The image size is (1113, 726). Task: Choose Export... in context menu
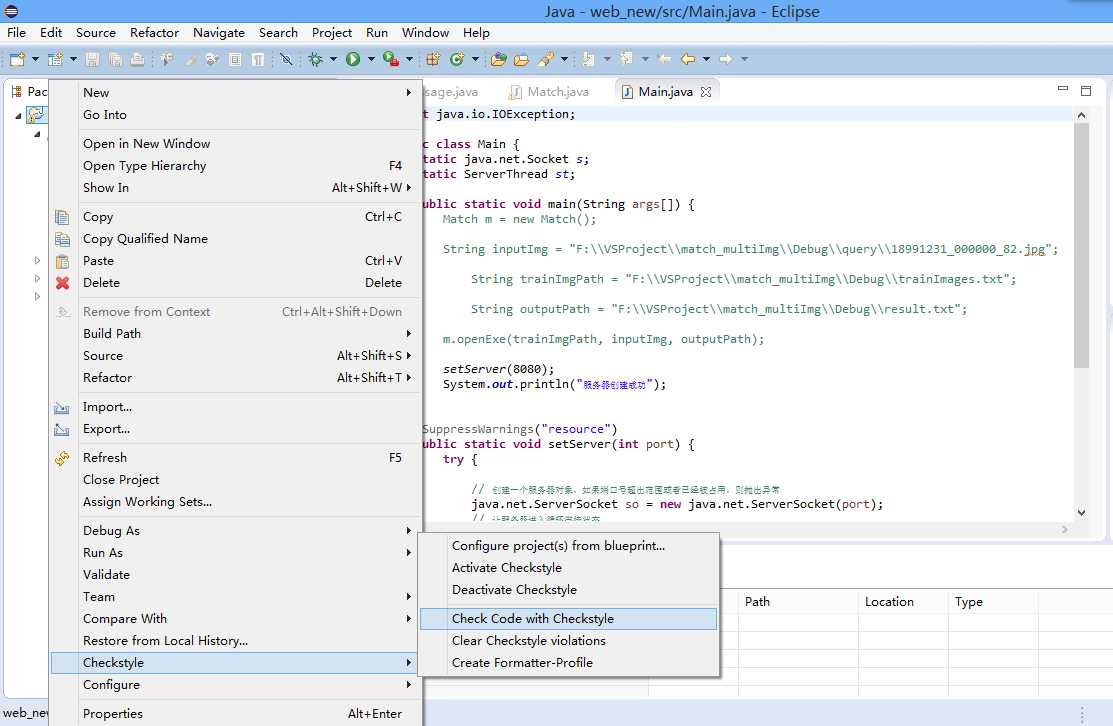(234, 429)
